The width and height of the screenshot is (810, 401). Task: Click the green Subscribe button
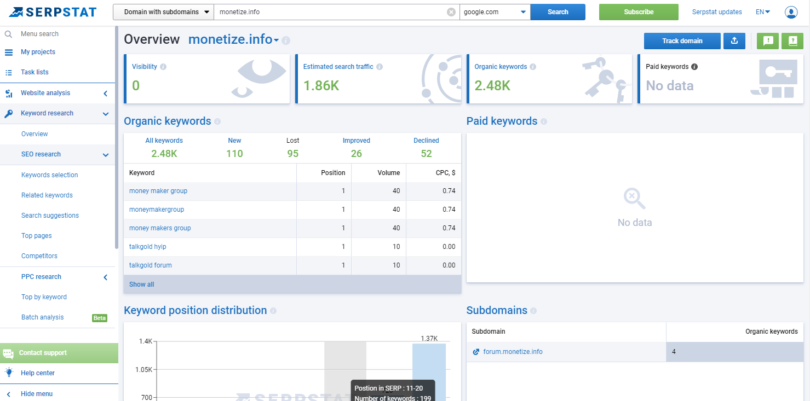(x=638, y=12)
